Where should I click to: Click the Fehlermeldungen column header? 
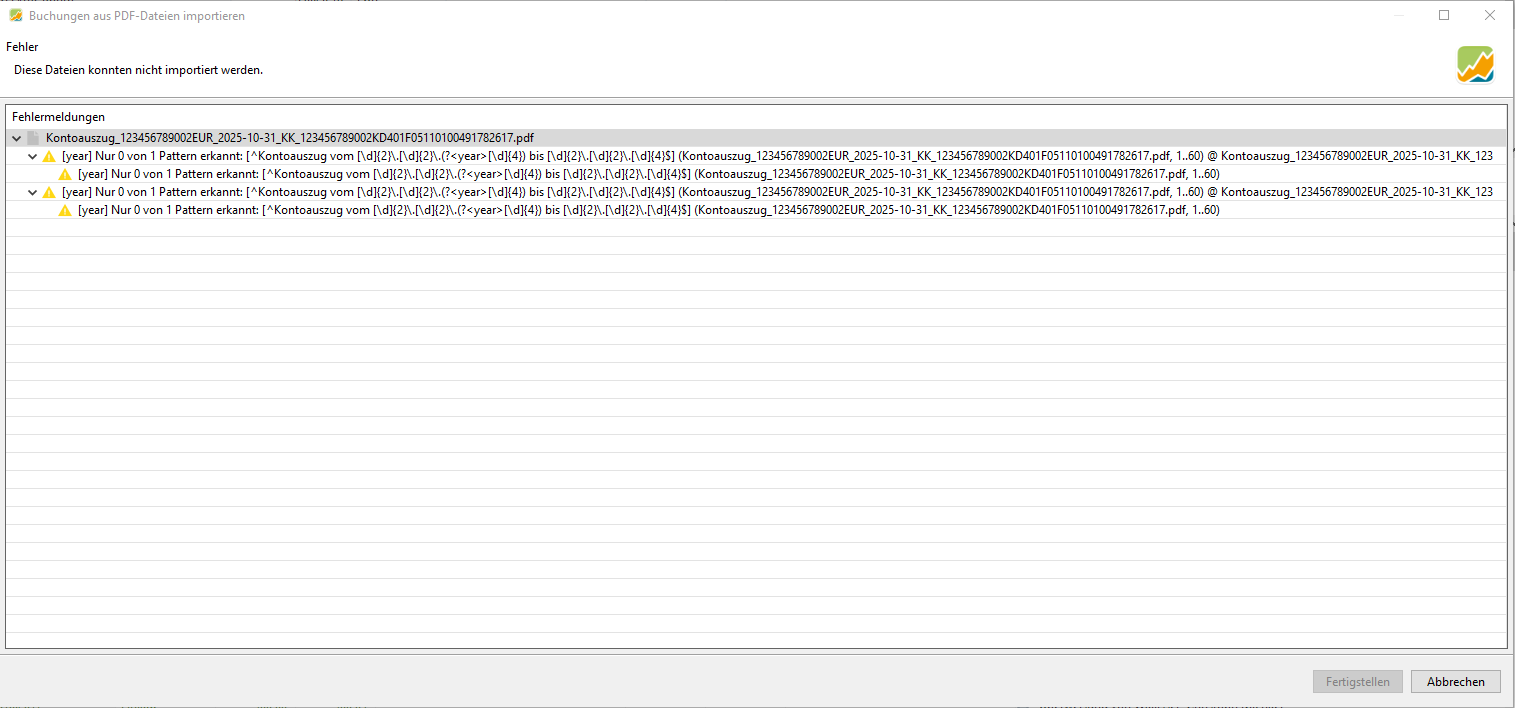[58, 117]
